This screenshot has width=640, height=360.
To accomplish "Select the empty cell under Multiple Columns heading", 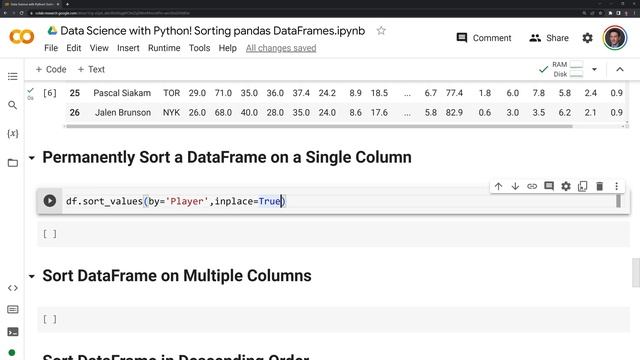I will tap(333, 319).
